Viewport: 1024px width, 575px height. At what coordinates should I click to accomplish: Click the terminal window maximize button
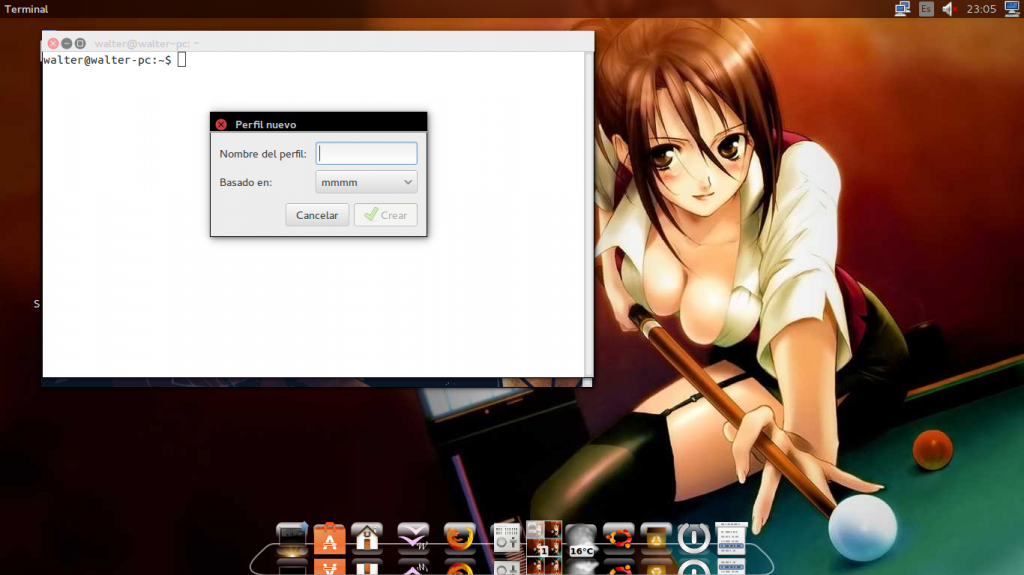pyautogui.click(x=80, y=43)
